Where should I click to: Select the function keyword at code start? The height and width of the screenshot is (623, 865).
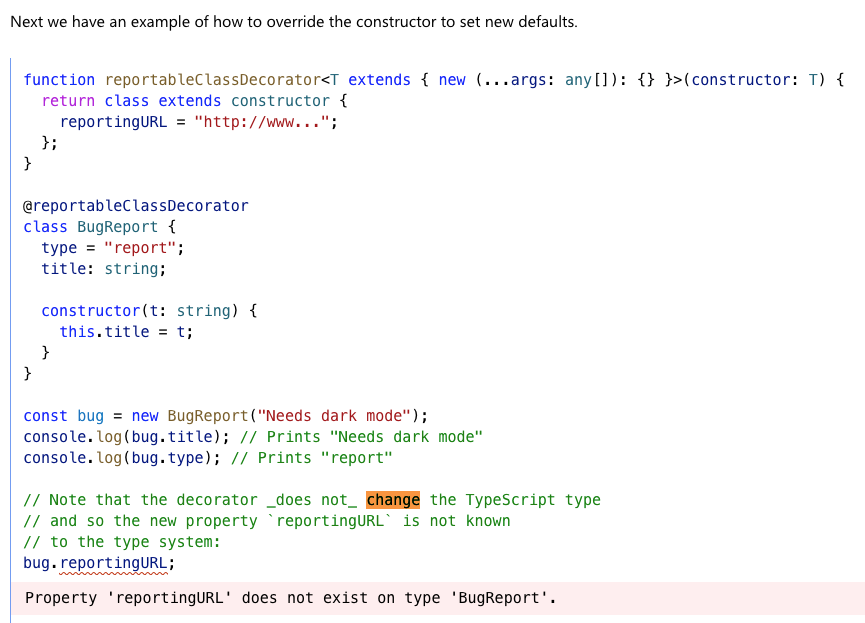[x=59, y=79]
